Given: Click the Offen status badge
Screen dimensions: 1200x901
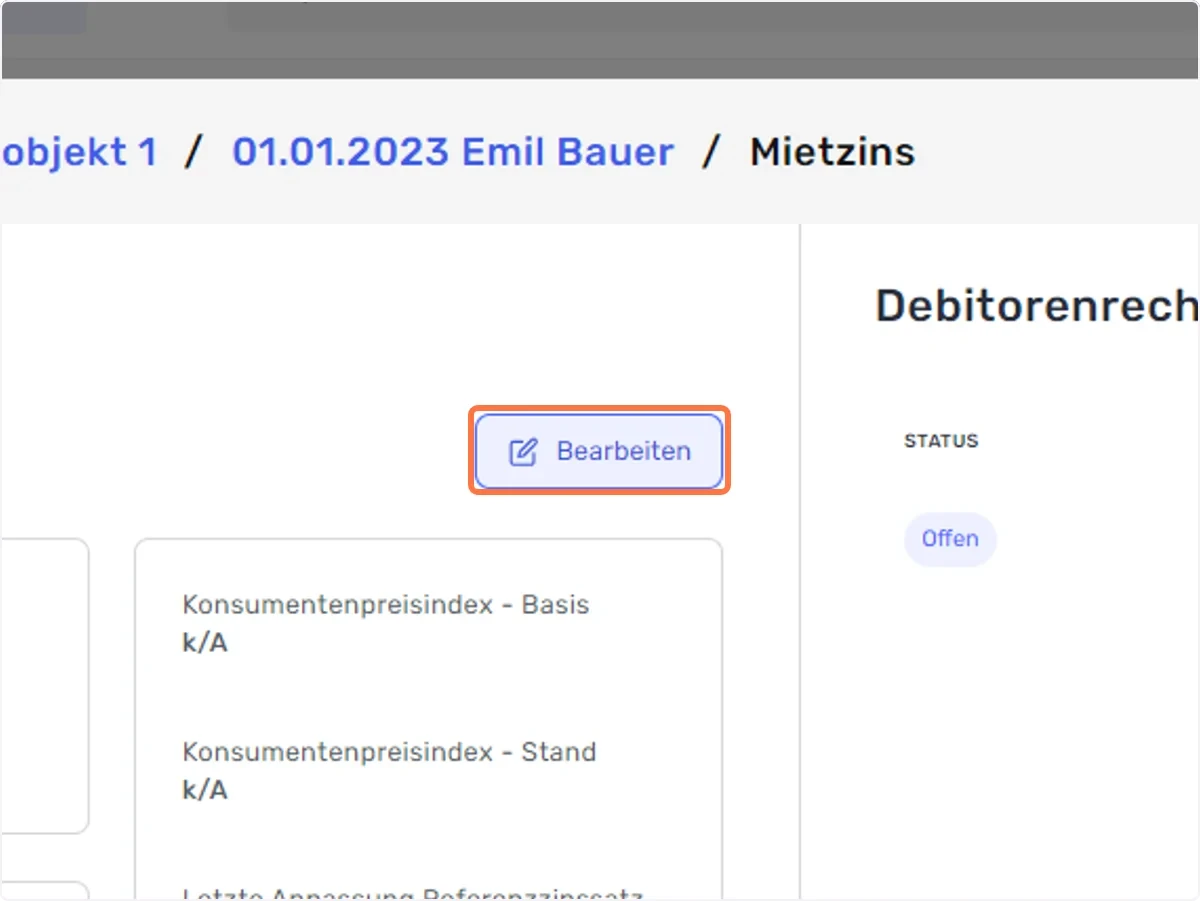Looking at the screenshot, I should click(950, 539).
